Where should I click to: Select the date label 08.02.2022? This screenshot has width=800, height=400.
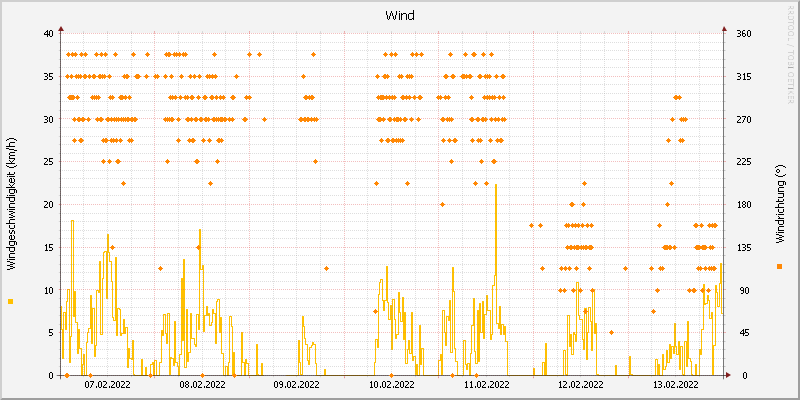pyautogui.click(x=202, y=384)
